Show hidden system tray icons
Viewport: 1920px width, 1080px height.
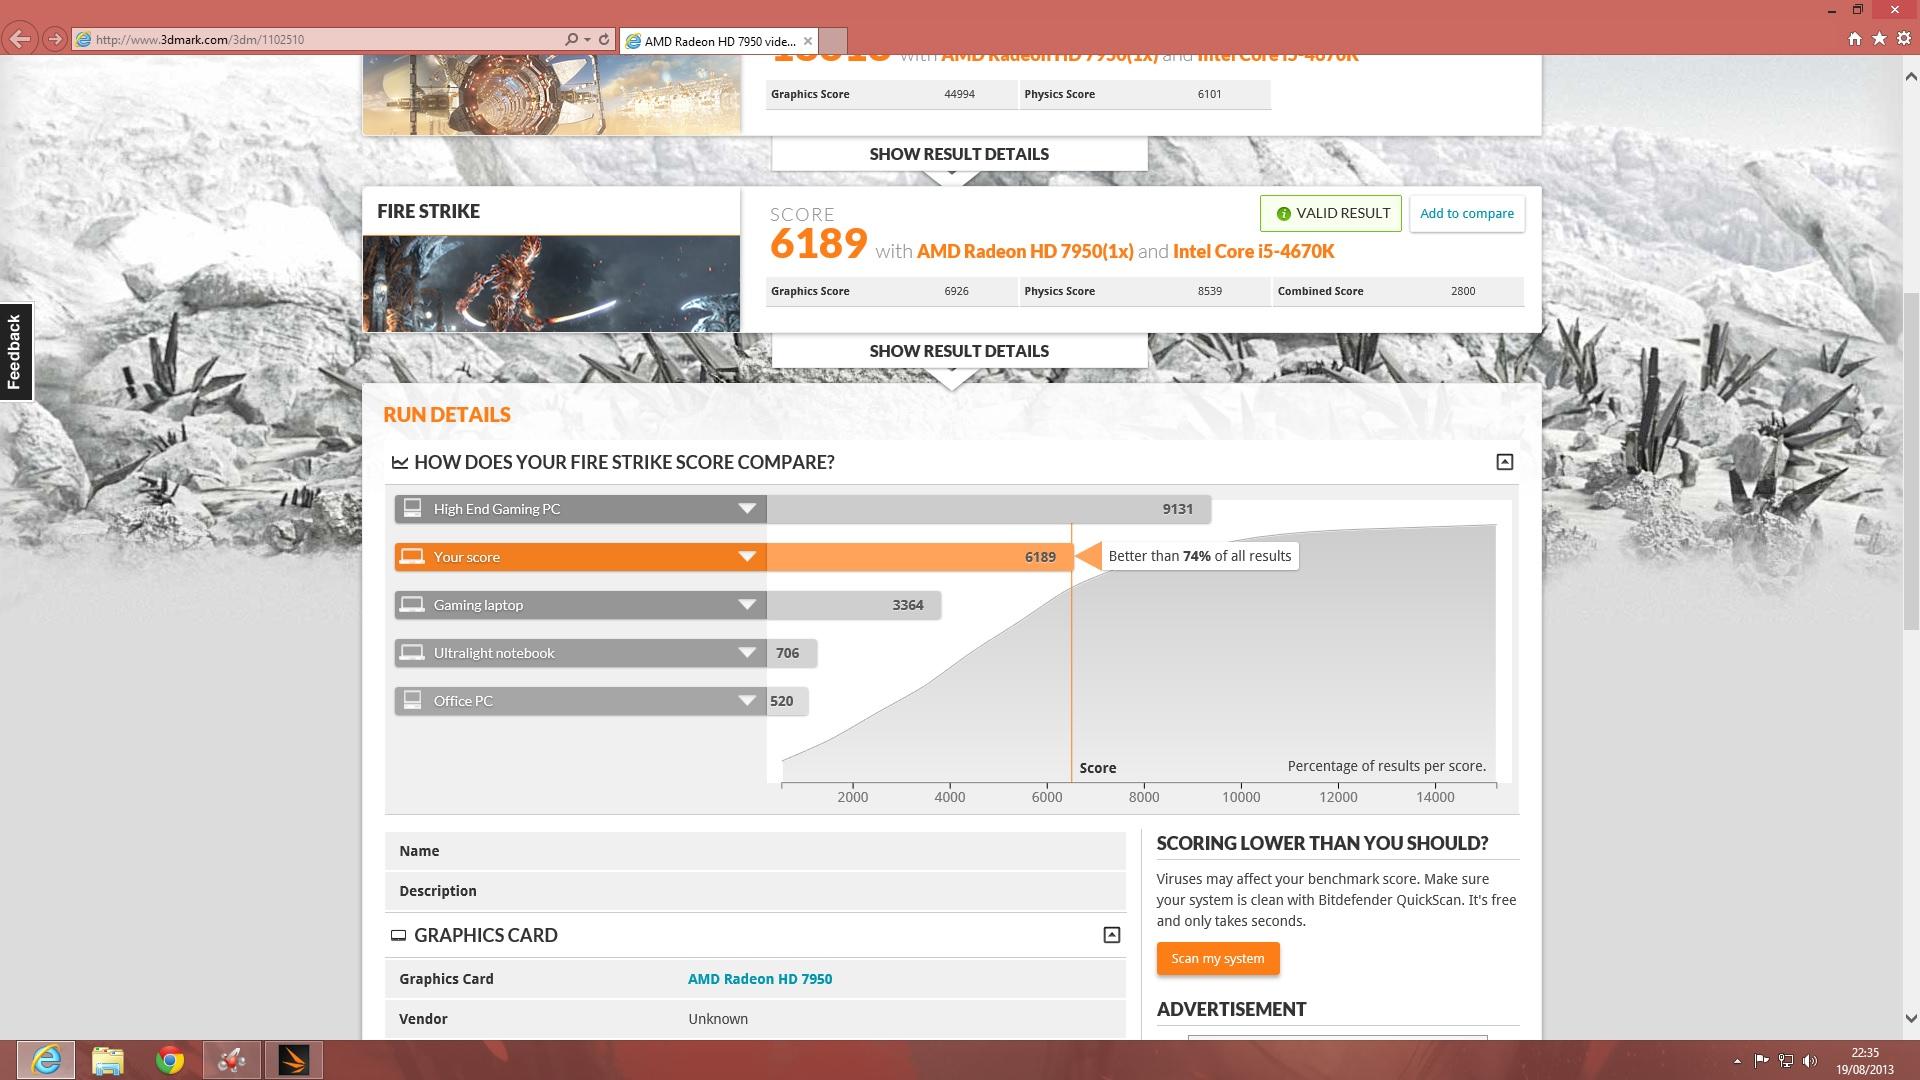tap(1737, 1061)
